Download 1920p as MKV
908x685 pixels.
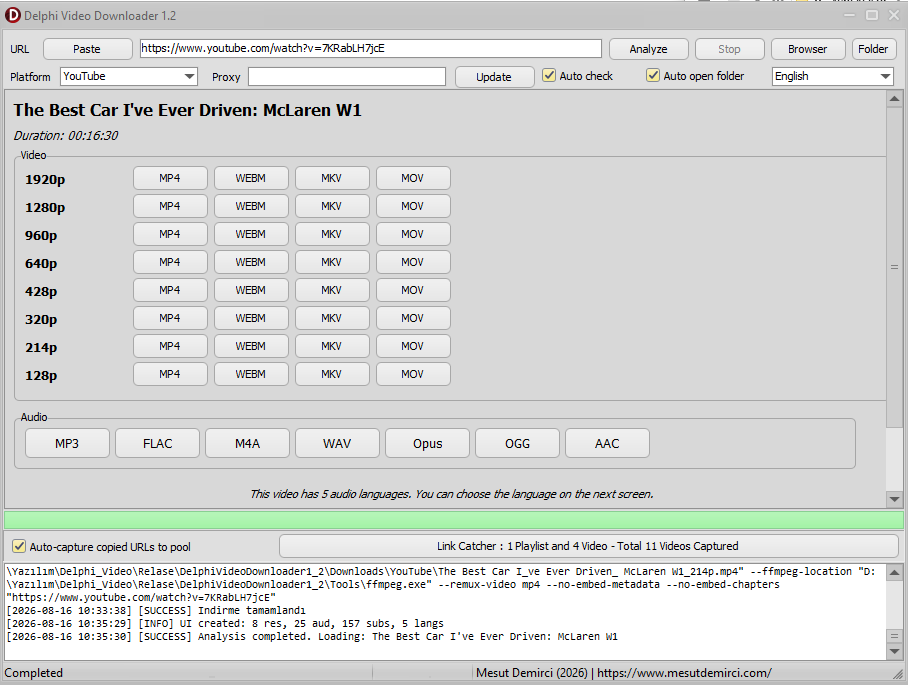332,178
